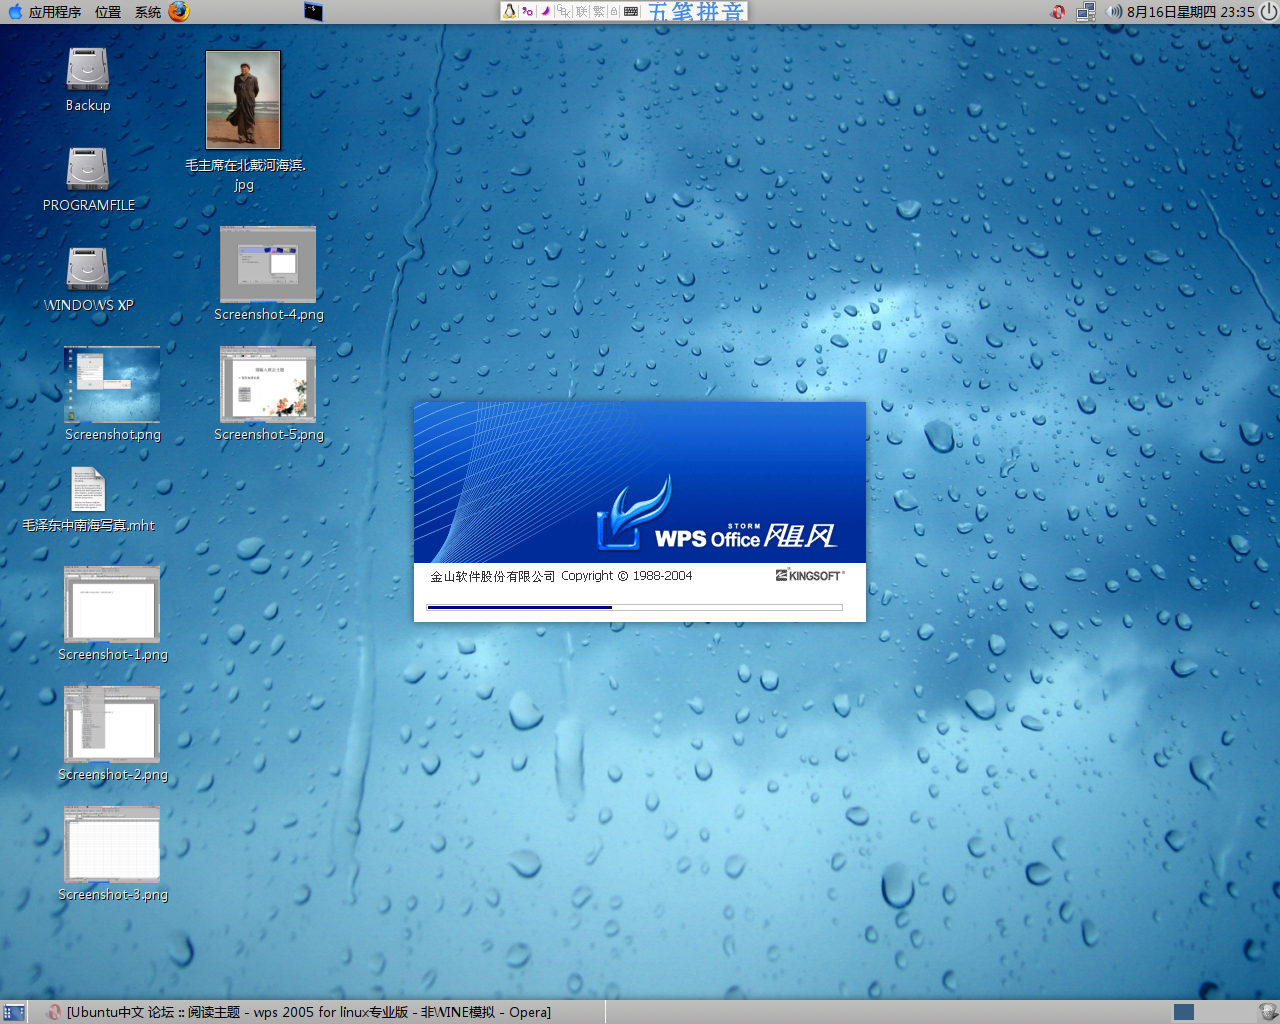Open the network connection tray icon
Screen dimensions: 1280x1024
1086,12
